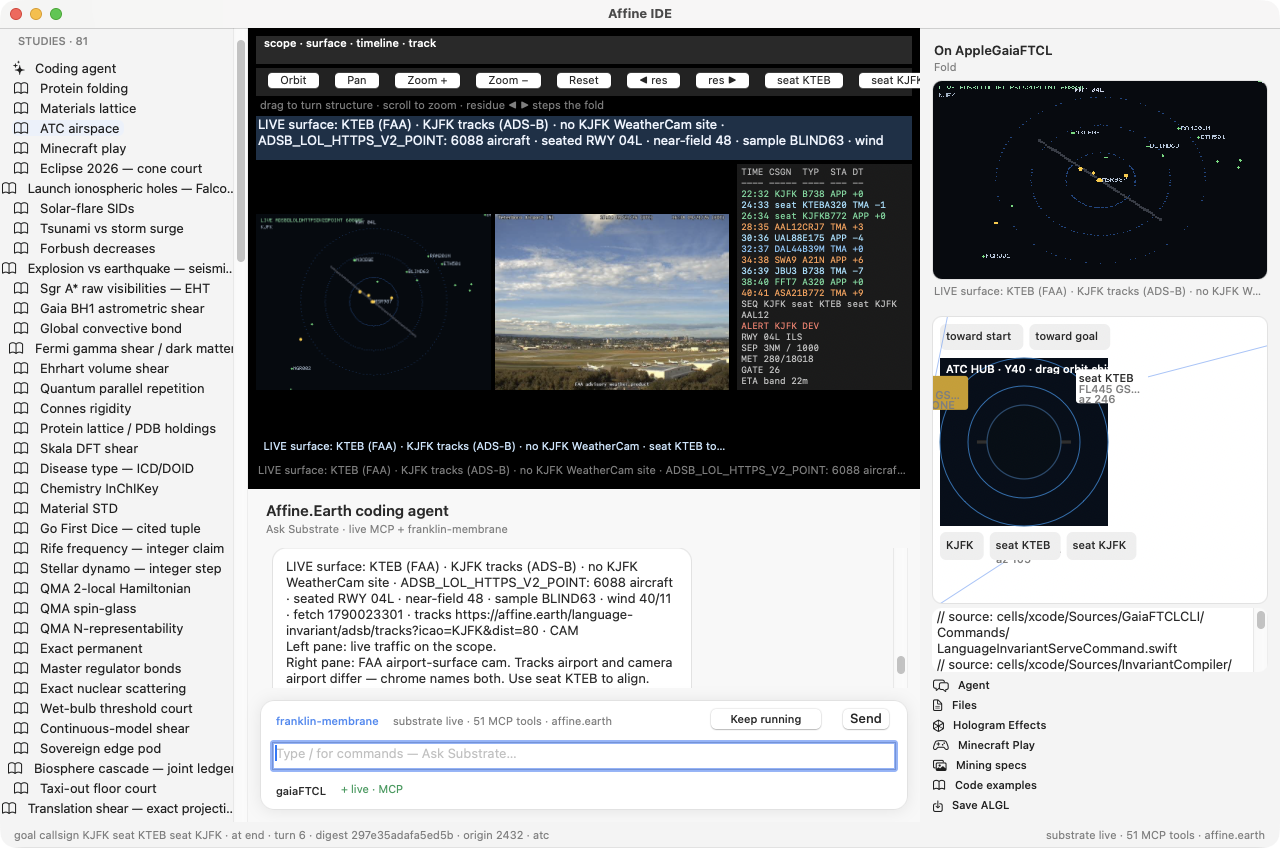The width and height of the screenshot is (1280, 848).
Task: Click the standalone KJFK chip under ATC HUB
Action: pos(960,545)
